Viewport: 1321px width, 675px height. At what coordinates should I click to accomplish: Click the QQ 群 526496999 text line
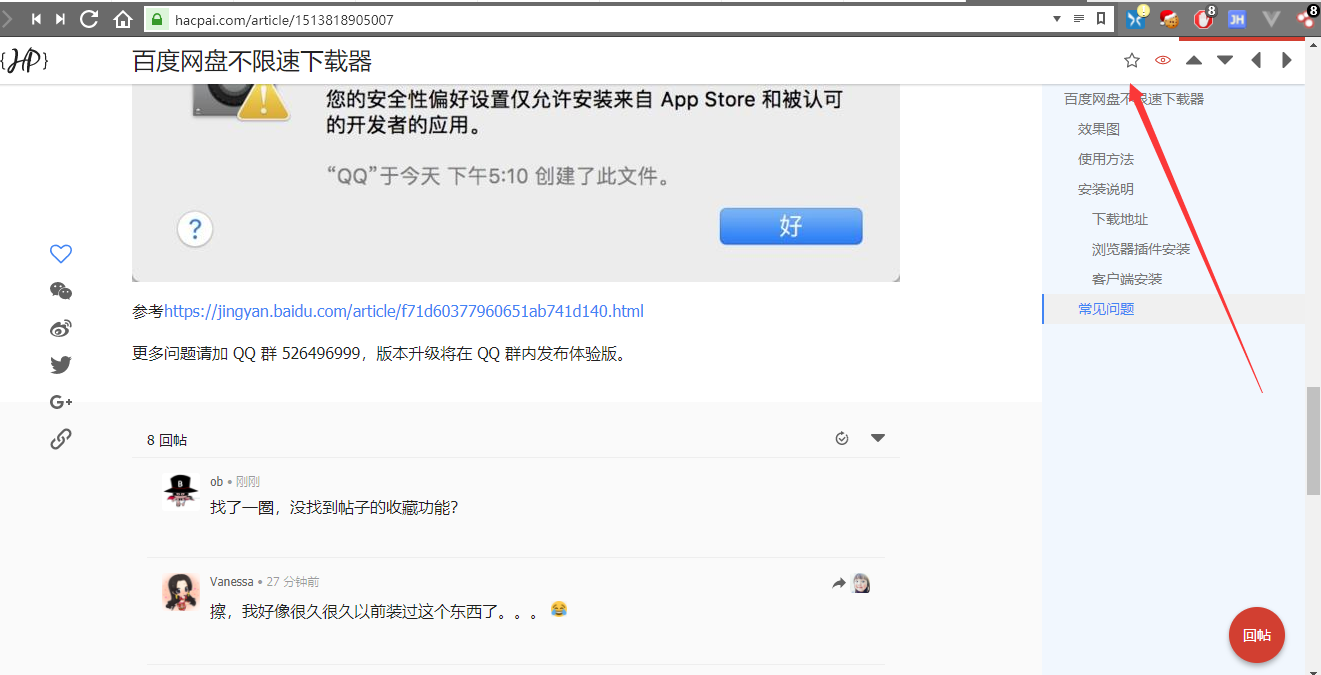(382, 354)
